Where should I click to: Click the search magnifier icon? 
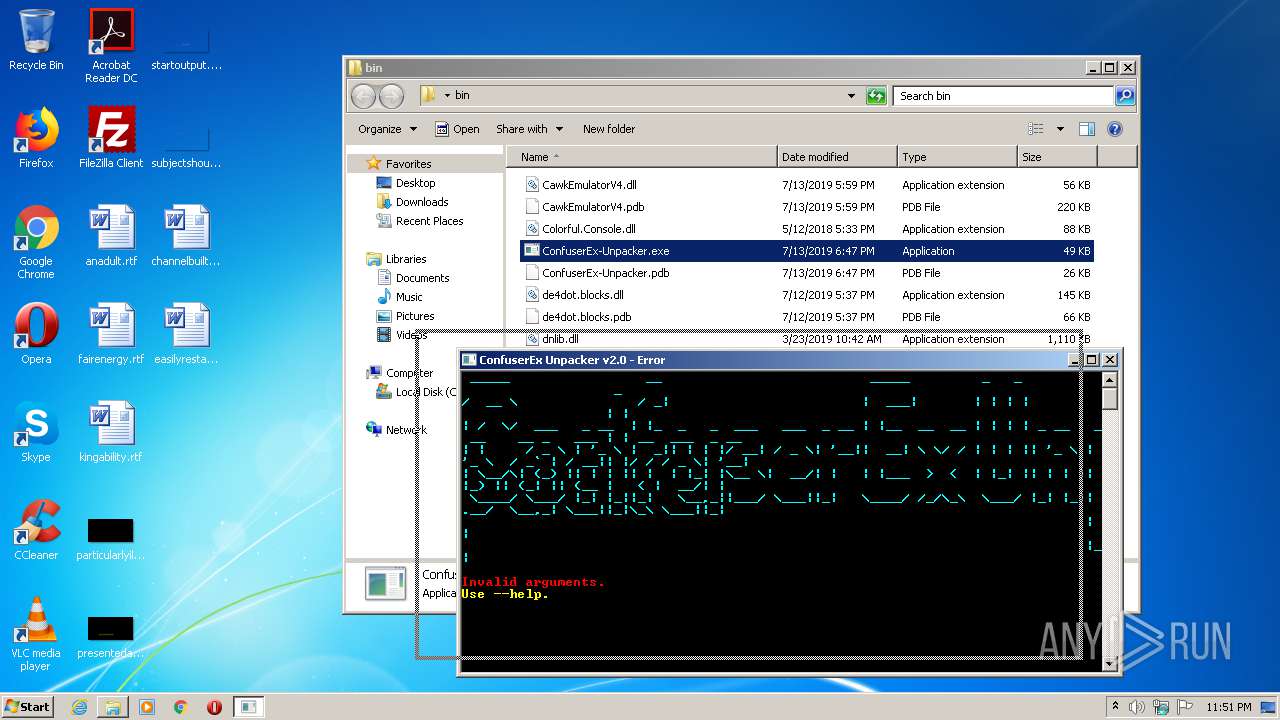(1125, 96)
